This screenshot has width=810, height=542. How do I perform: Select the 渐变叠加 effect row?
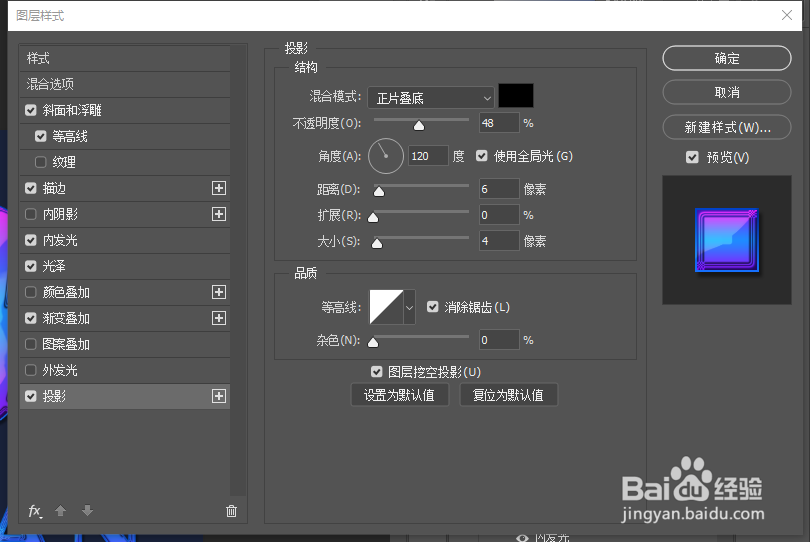pos(124,318)
